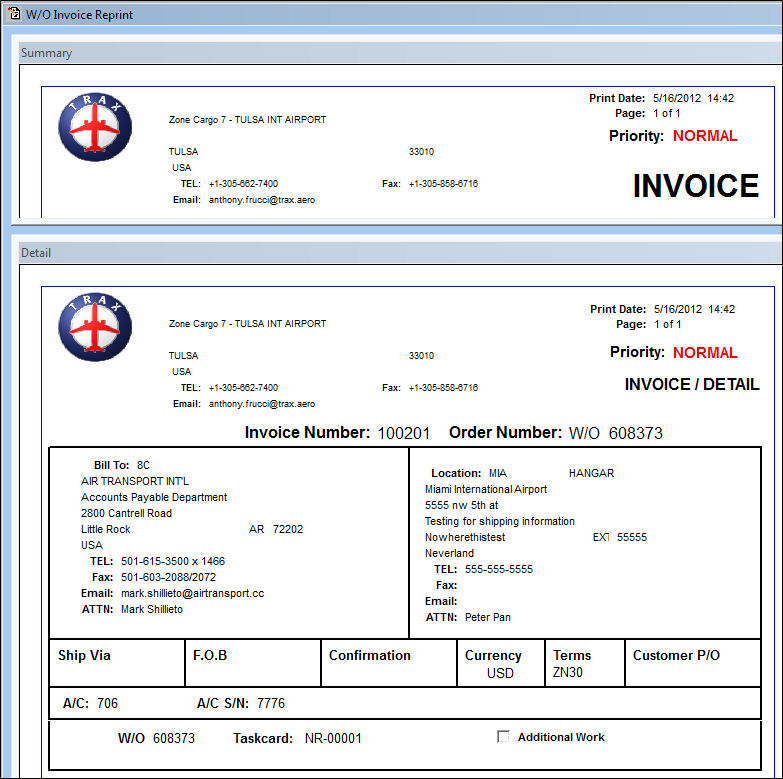Viewport: 783px width, 779px height.
Task: Click Summary postal code 33010
Action: click(x=421, y=151)
